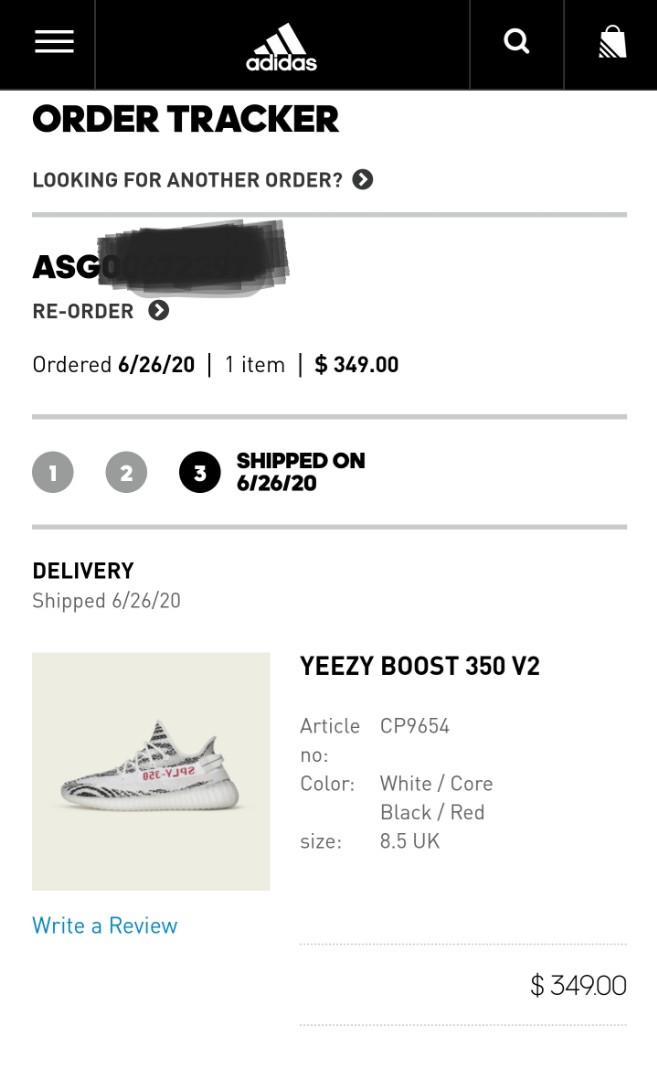Click the arrow next to LOOKING FOR ANOTHER ORDER
This screenshot has width=657, height=1080.
[364, 179]
